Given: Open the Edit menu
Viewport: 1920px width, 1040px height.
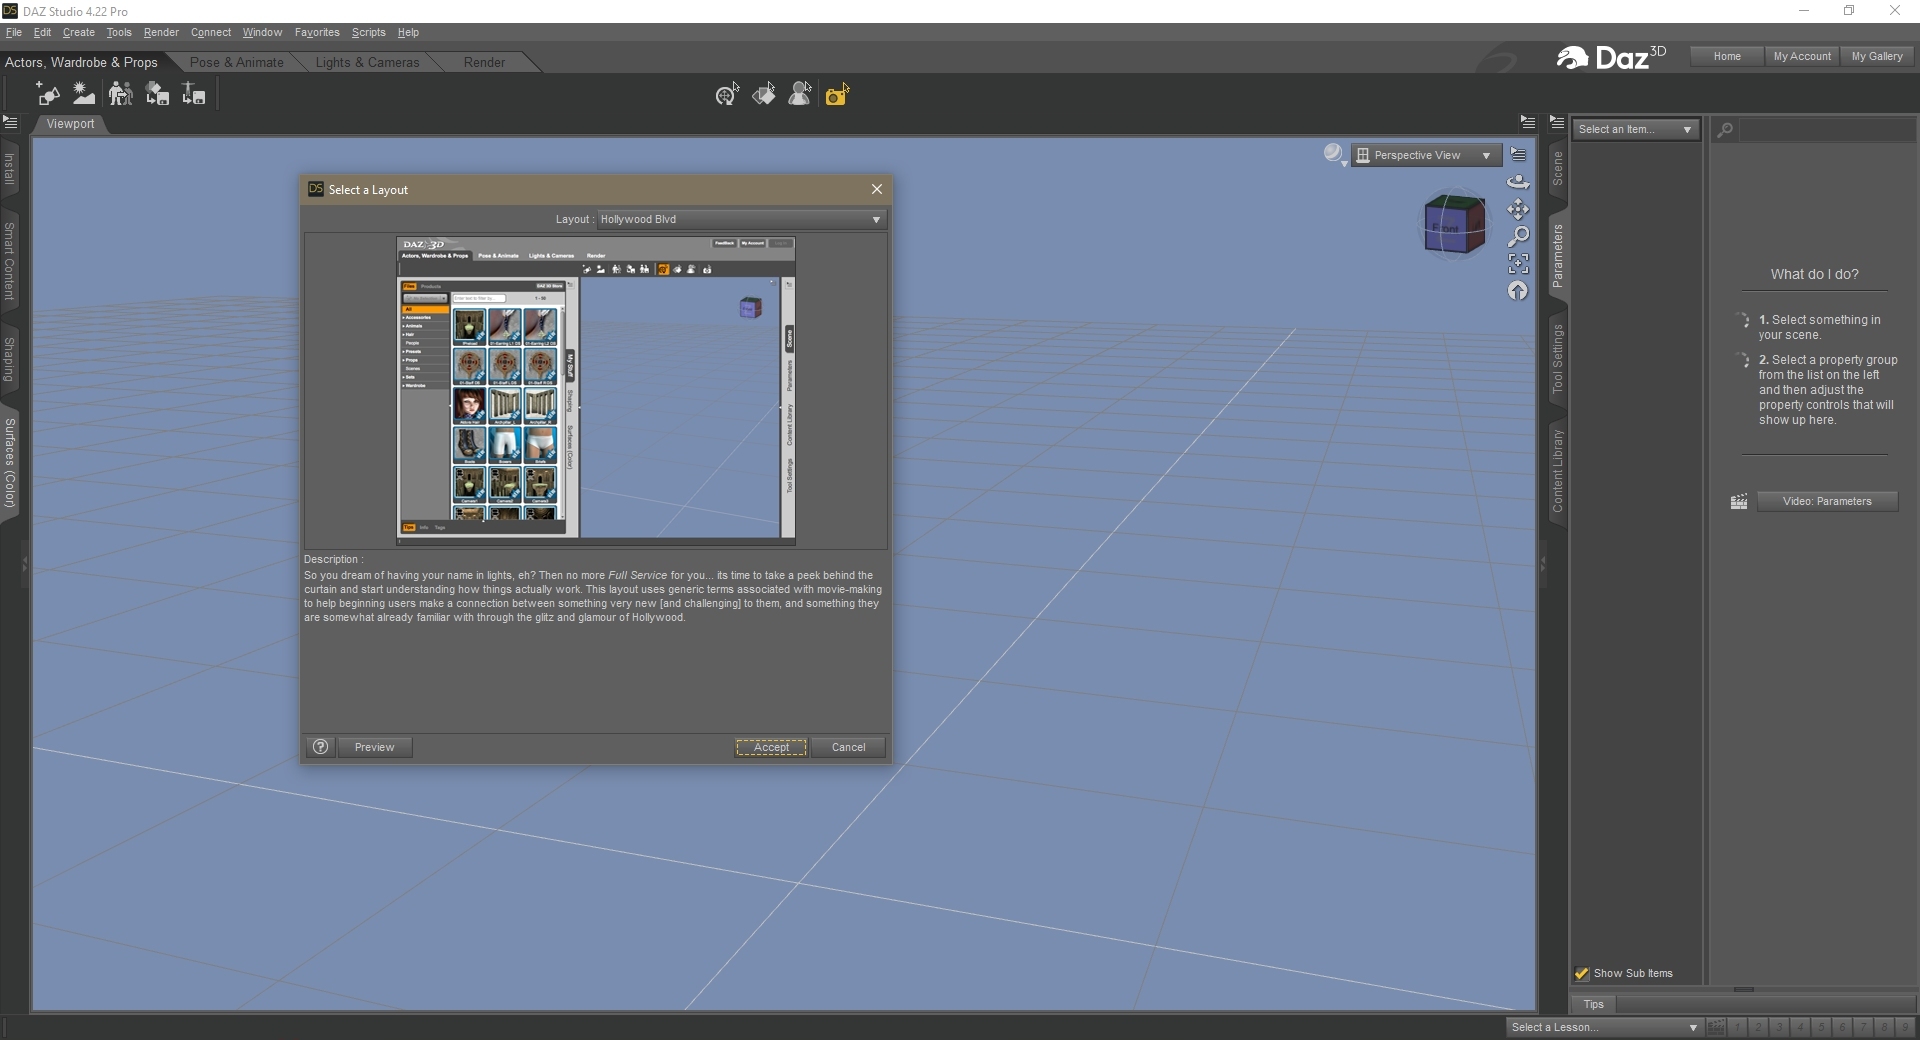Looking at the screenshot, I should [42, 32].
